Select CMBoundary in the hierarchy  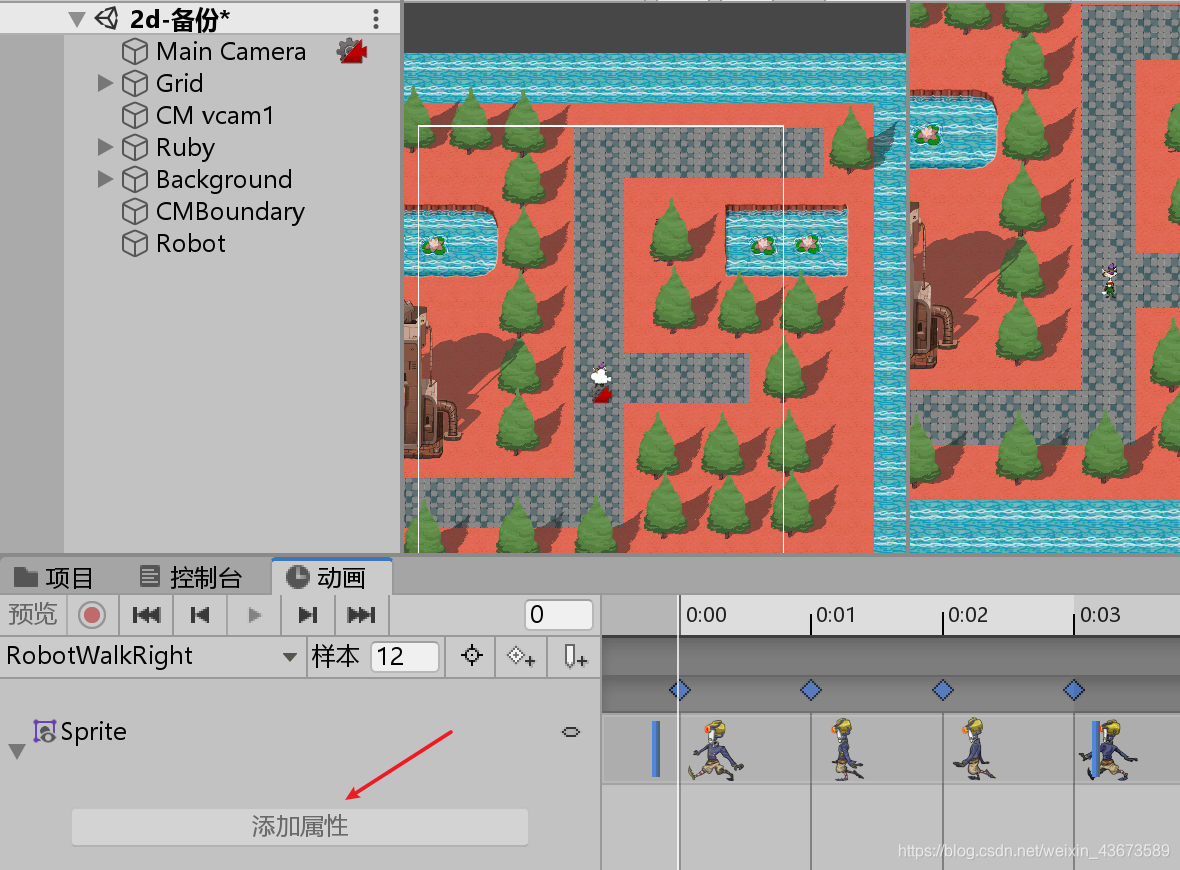tap(230, 211)
